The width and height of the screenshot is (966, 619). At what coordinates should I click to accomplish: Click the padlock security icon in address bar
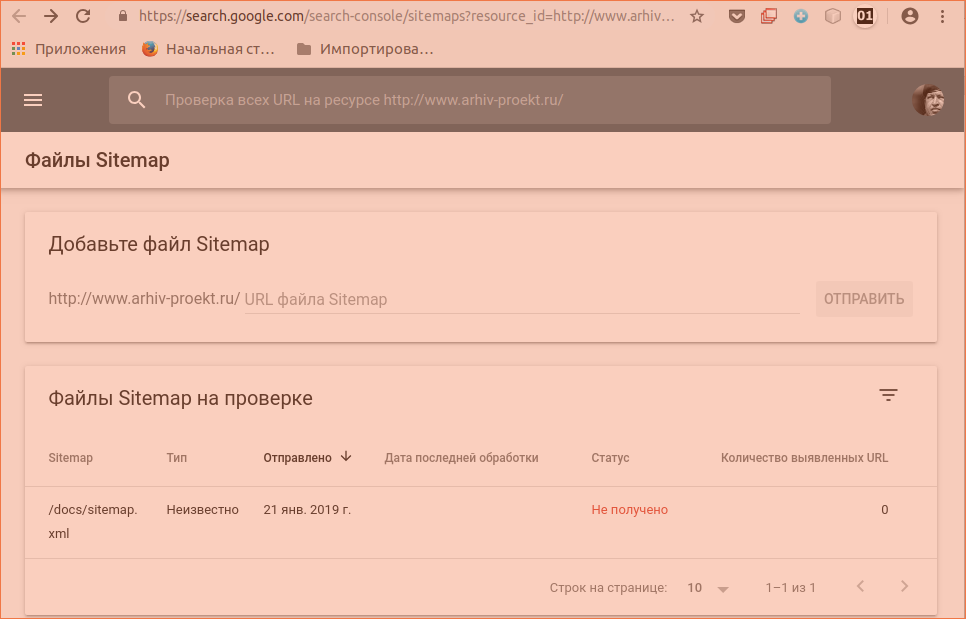tap(123, 16)
